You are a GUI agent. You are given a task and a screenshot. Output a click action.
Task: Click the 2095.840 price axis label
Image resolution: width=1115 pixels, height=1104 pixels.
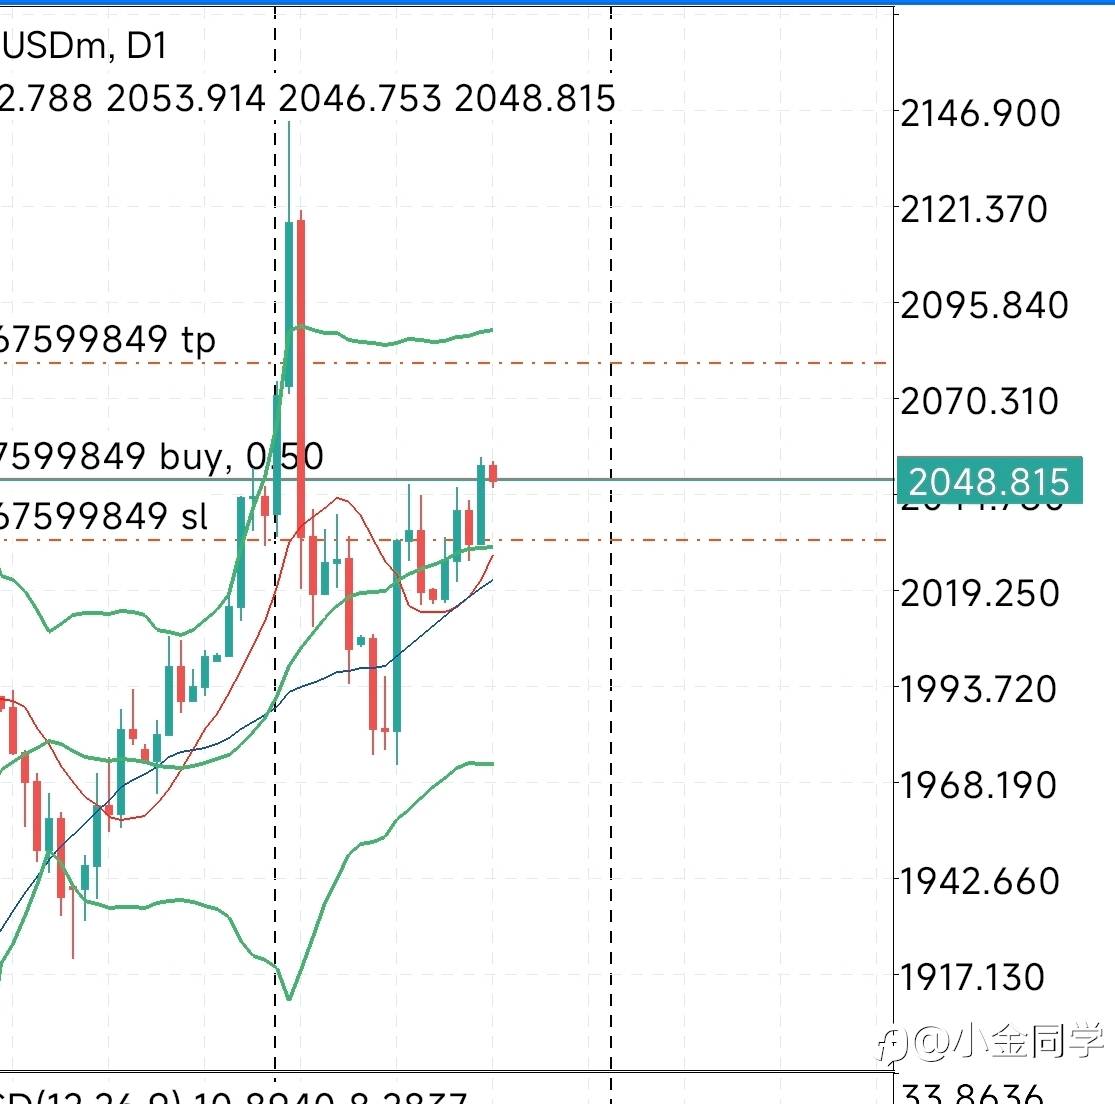pos(984,306)
